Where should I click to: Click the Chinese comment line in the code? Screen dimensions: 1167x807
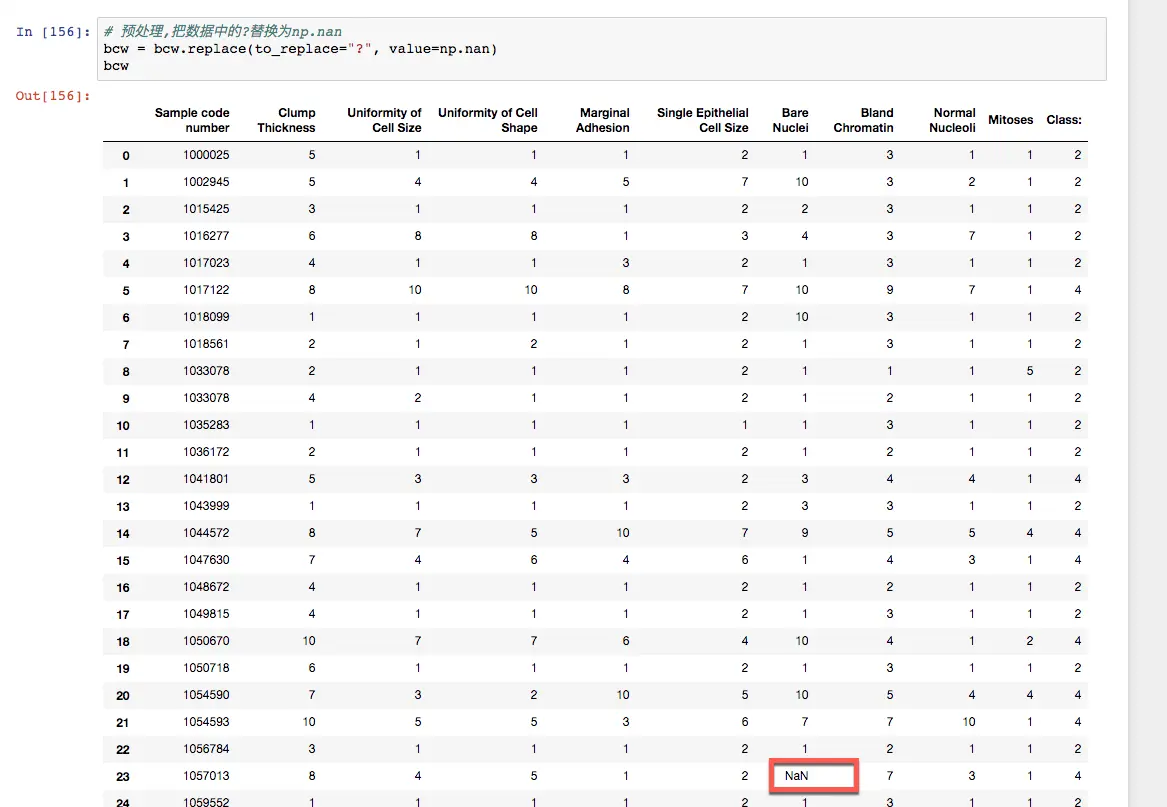(223, 31)
